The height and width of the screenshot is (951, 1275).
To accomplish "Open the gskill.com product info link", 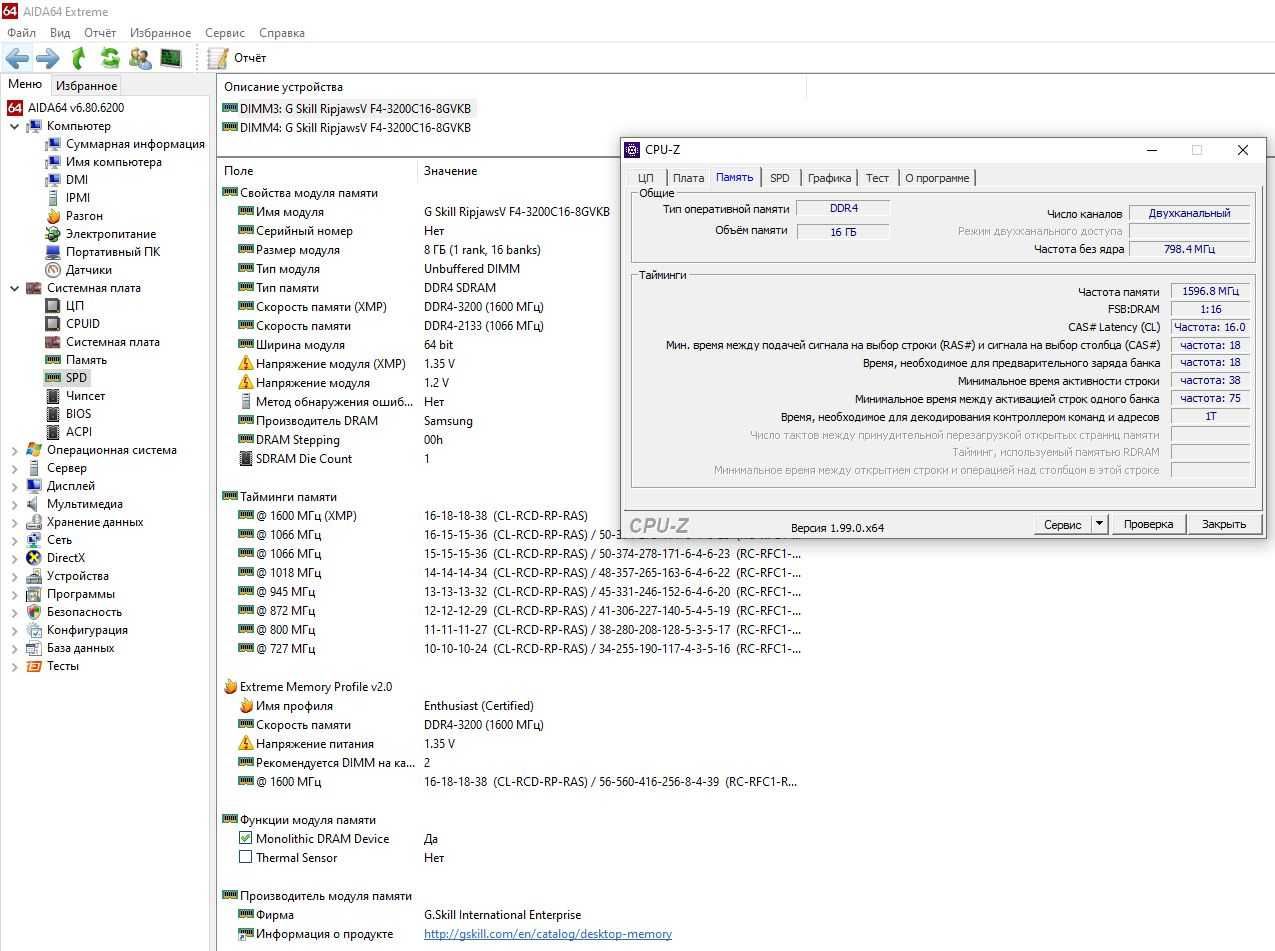I will point(548,934).
